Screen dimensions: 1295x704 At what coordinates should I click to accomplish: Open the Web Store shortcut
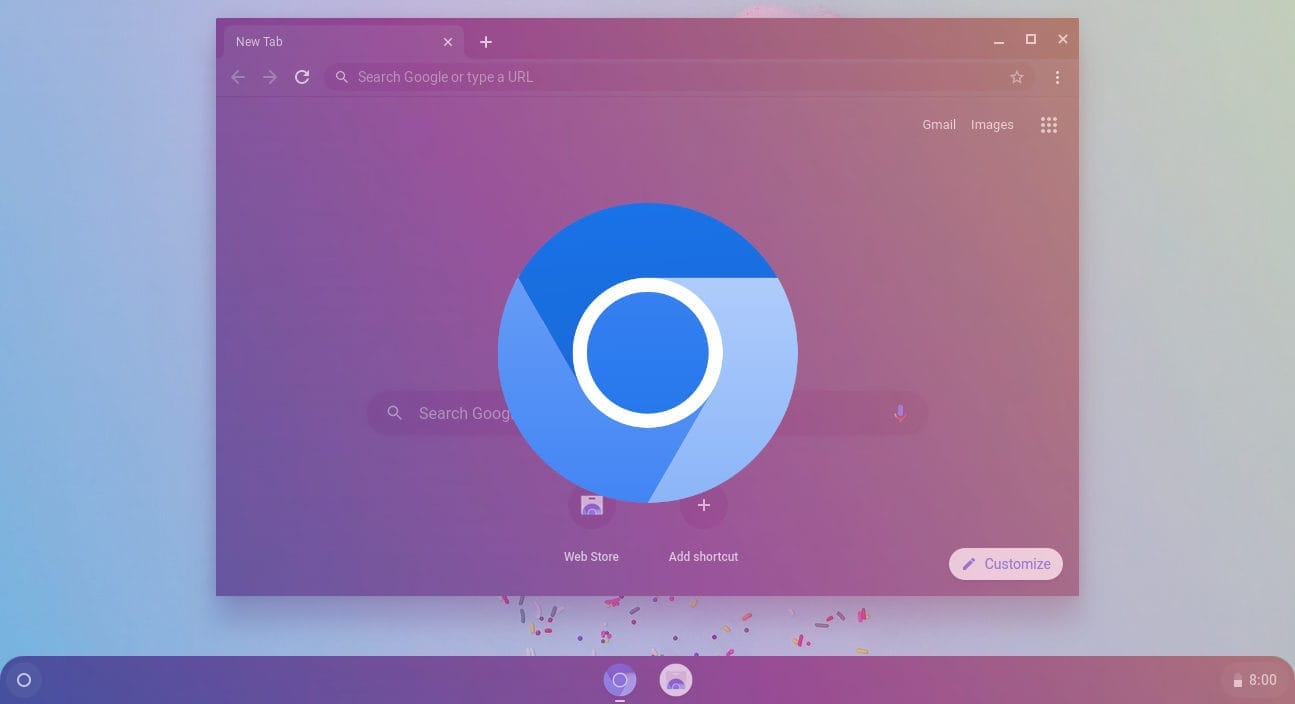591,505
